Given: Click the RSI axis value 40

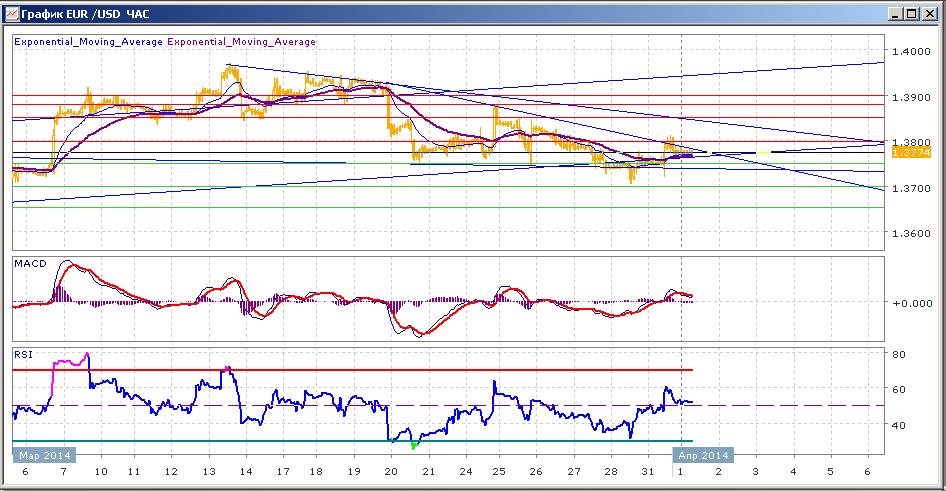Looking at the screenshot, I should [x=899, y=425].
